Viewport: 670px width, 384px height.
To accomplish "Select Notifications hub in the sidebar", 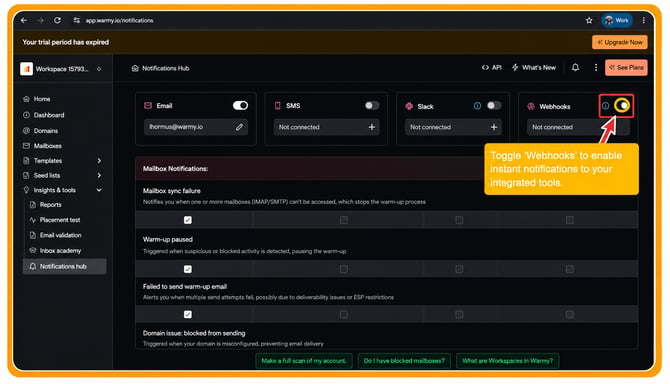I will pos(64,266).
